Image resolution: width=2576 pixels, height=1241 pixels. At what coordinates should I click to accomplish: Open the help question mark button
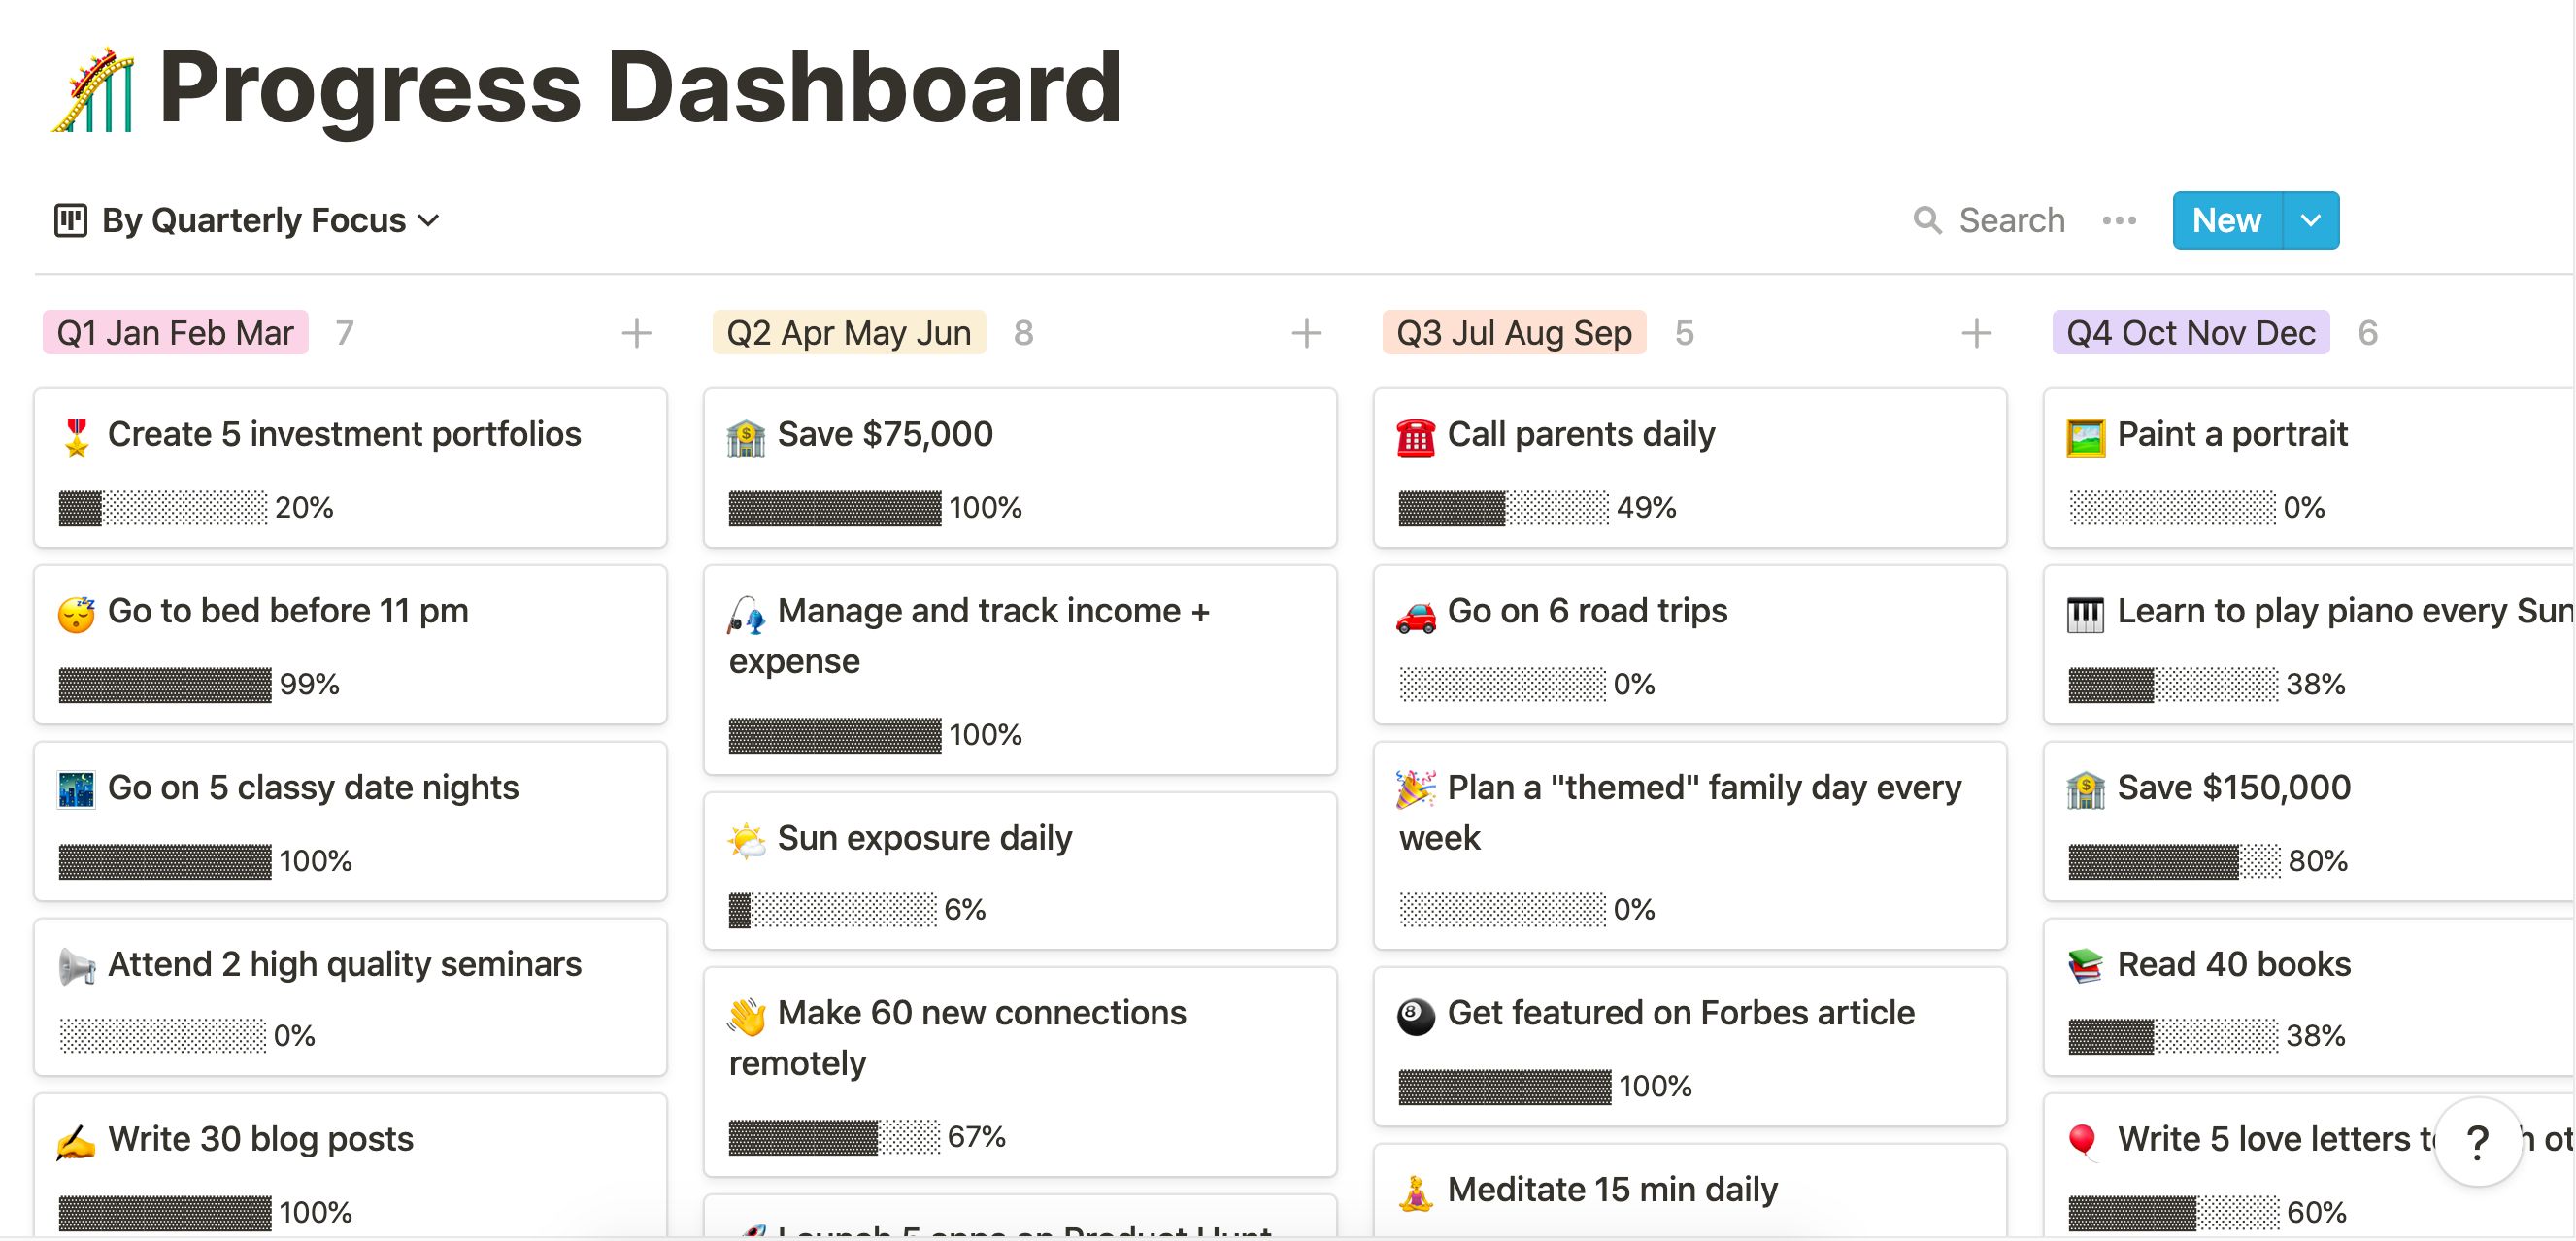tap(2477, 1142)
